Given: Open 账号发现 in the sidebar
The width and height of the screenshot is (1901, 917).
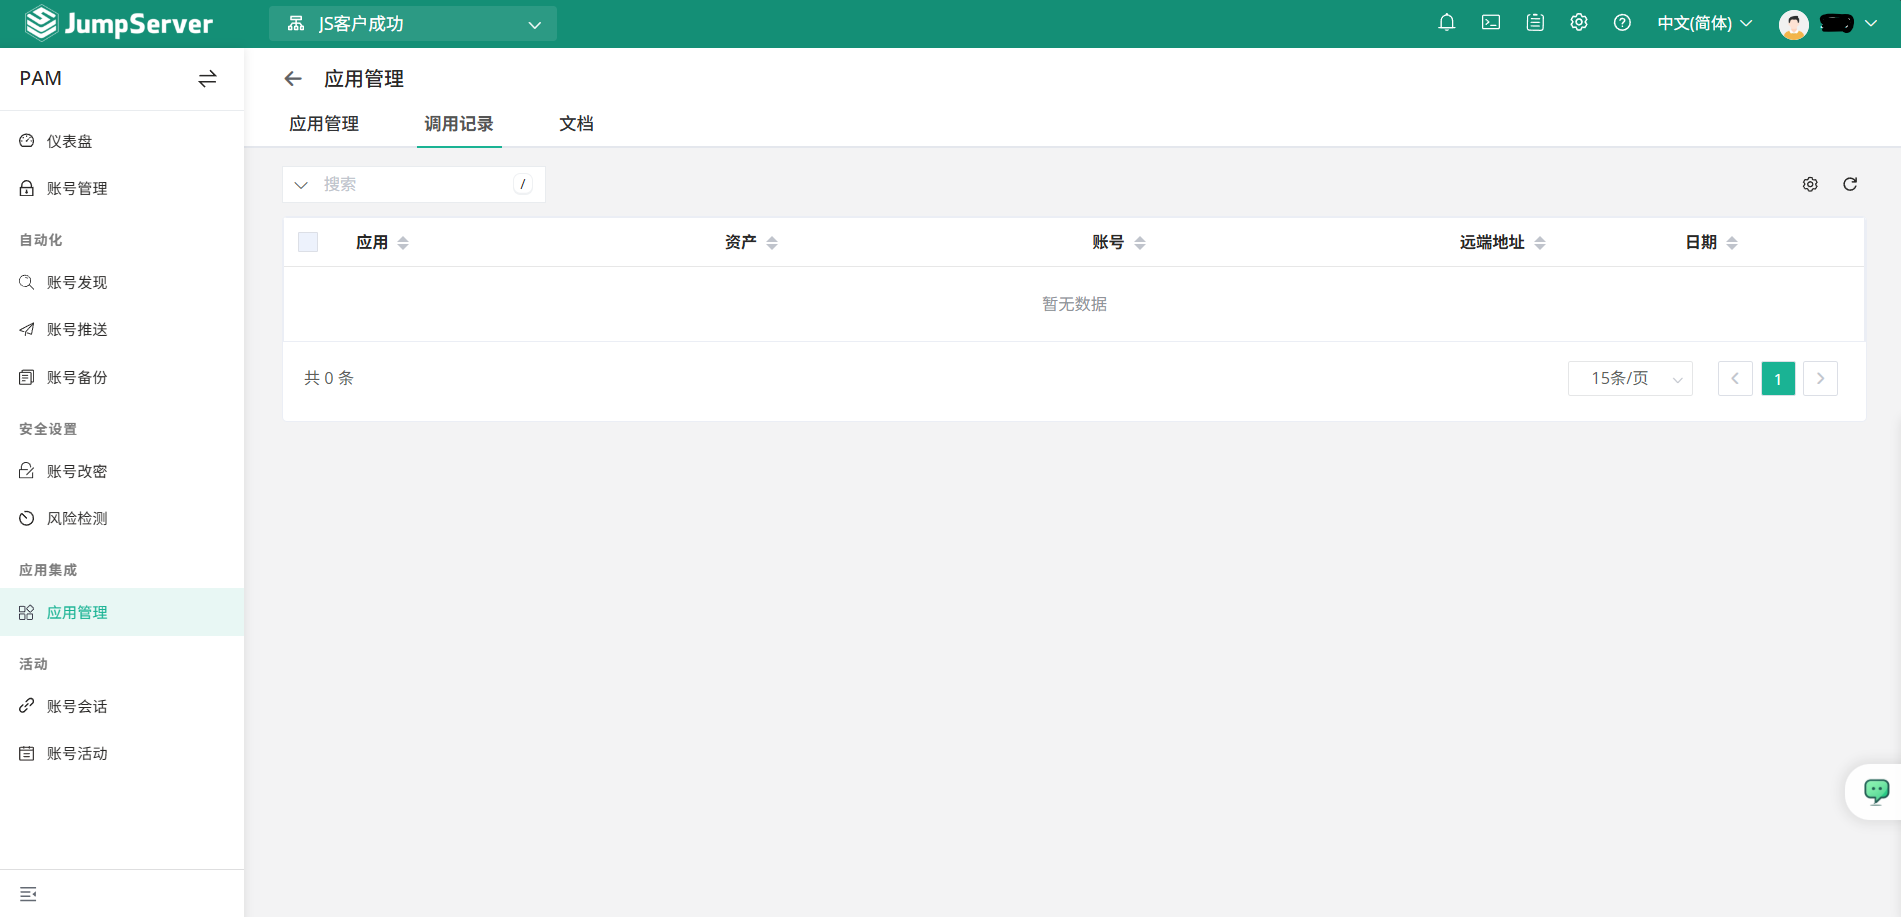Looking at the screenshot, I should tap(77, 282).
